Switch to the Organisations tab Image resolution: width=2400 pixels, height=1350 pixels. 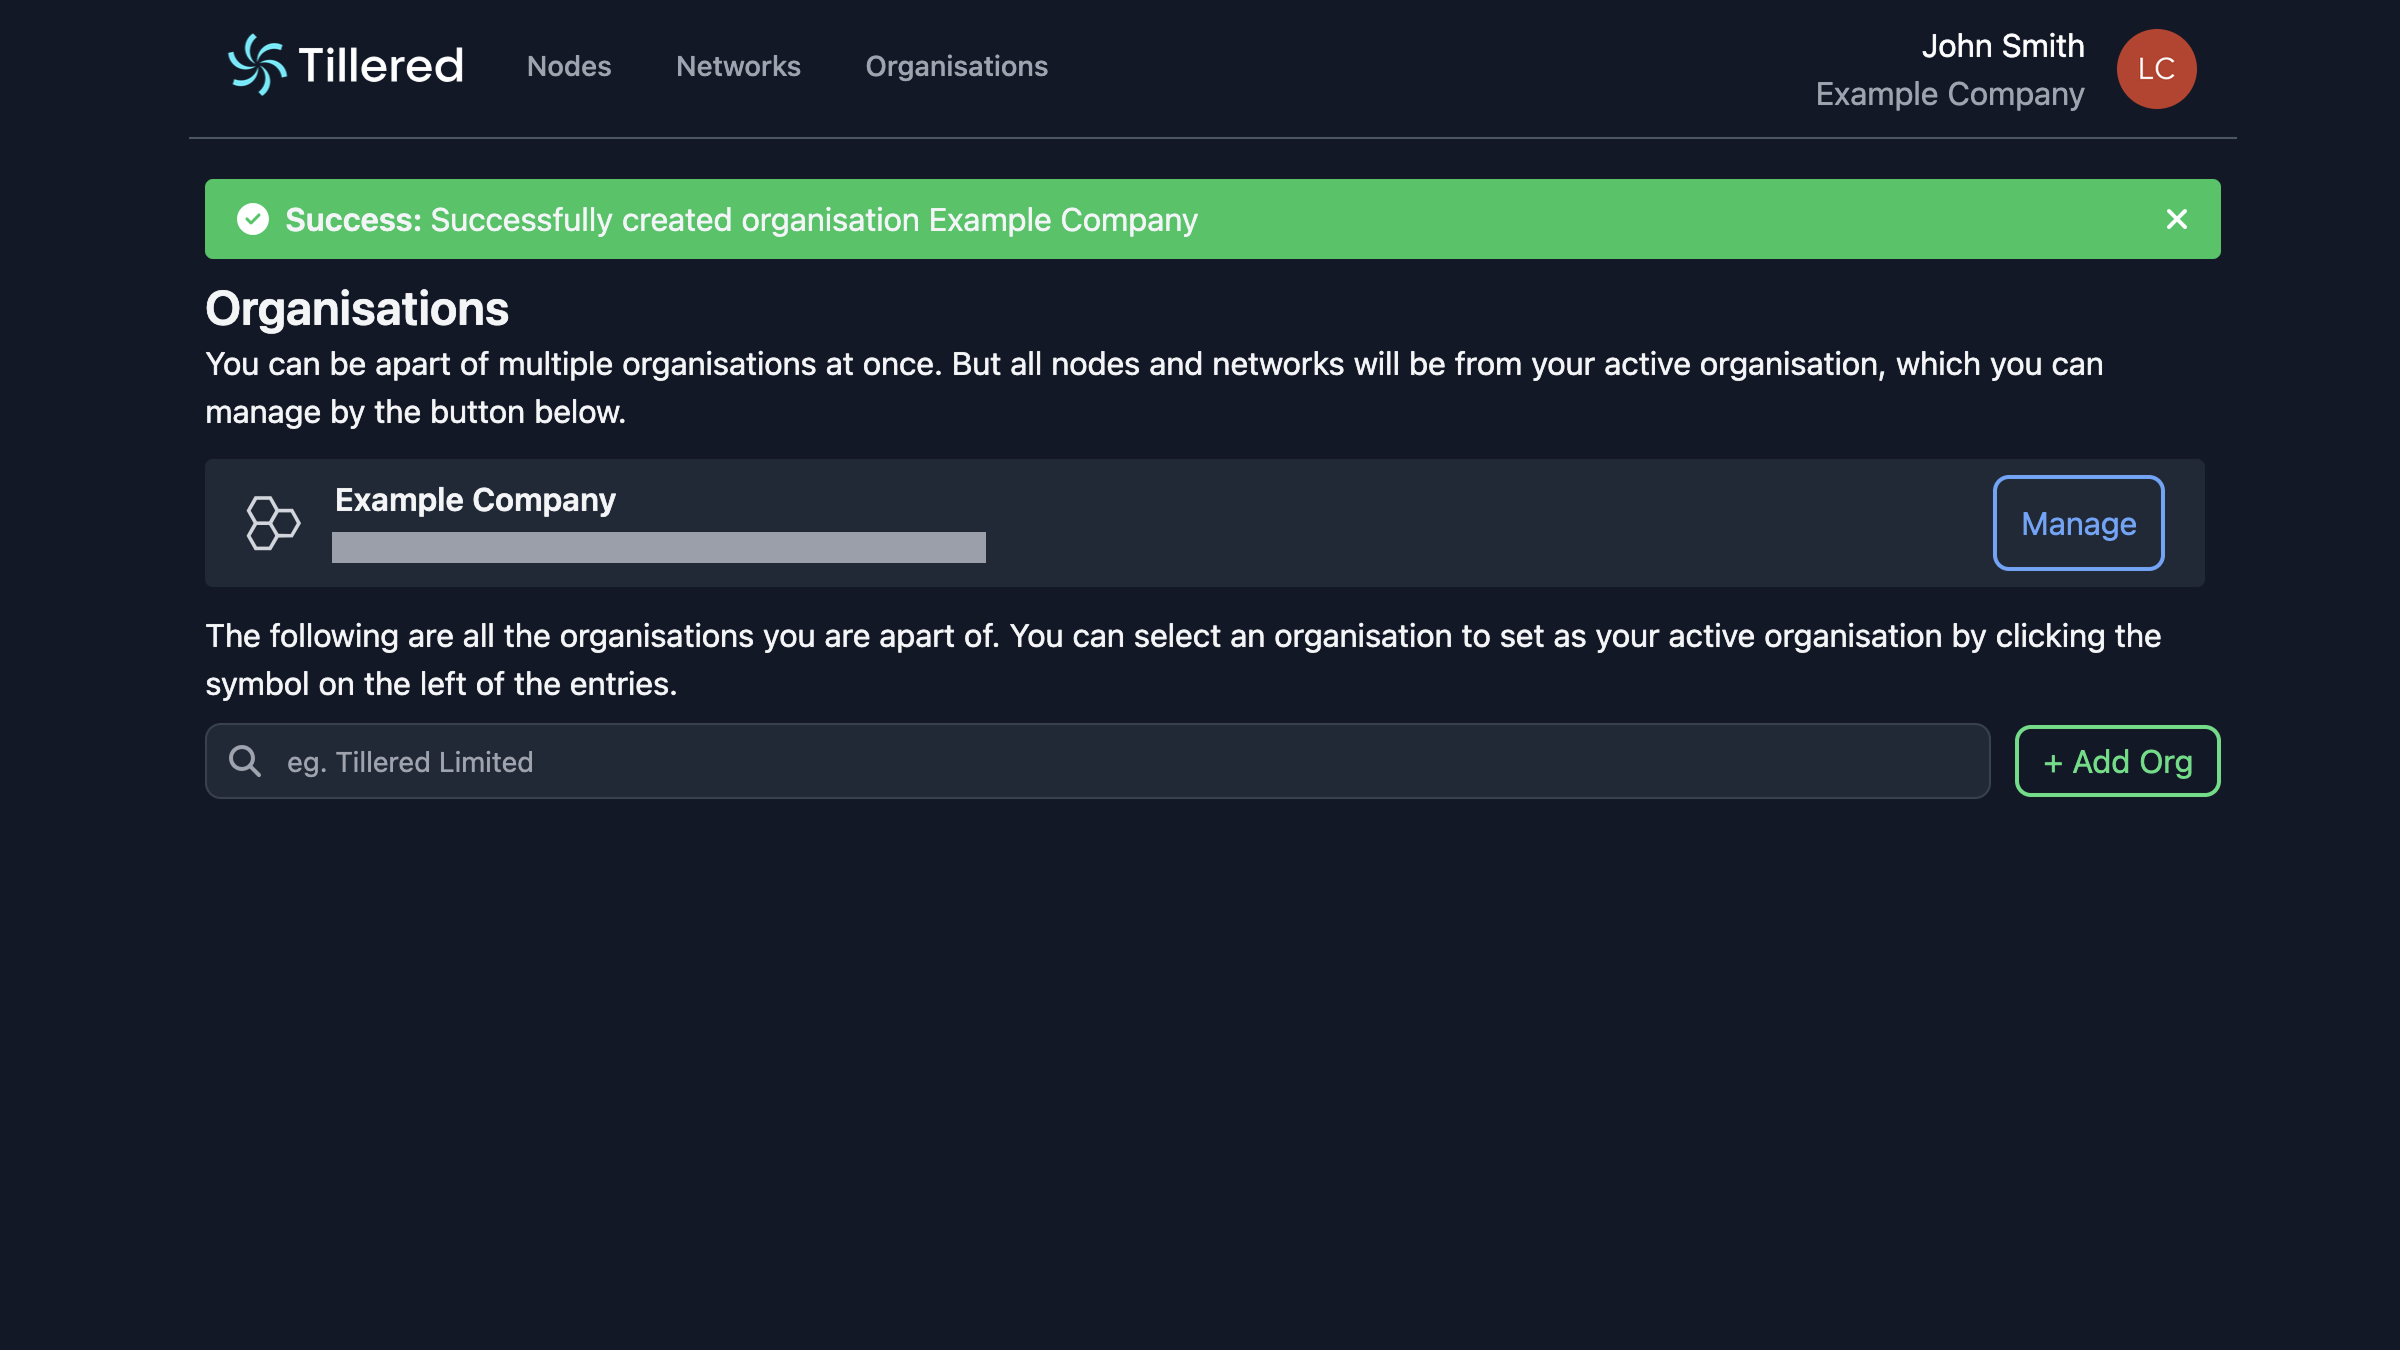(x=956, y=66)
